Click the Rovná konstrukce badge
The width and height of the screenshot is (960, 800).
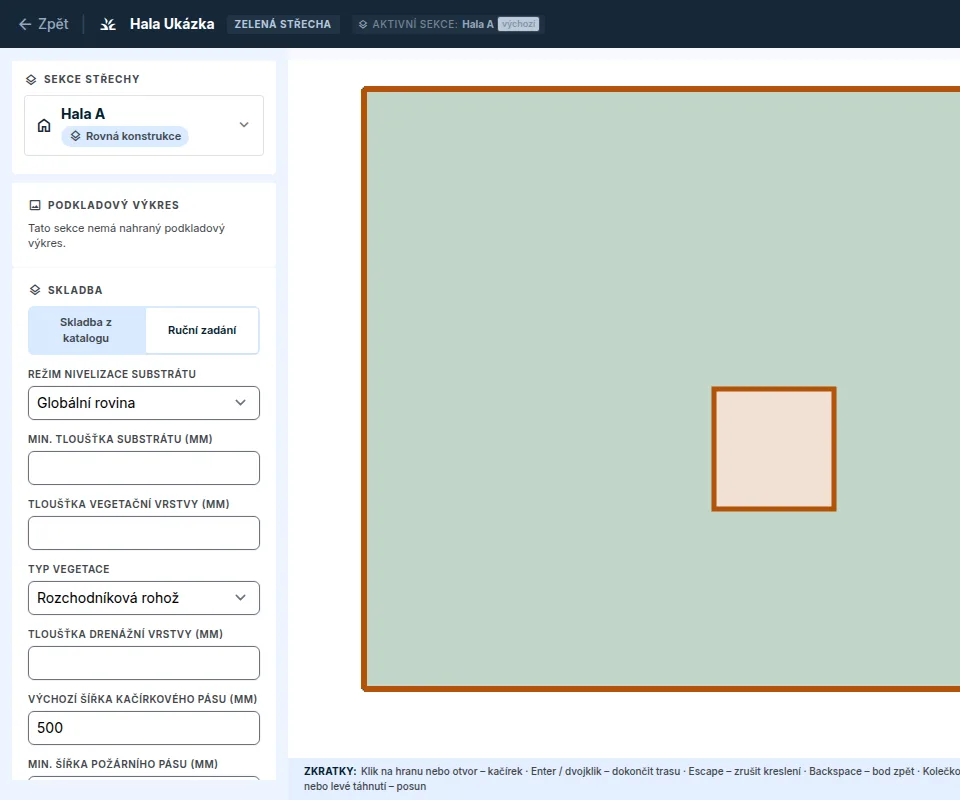pyautogui.click(x=125, y=136)
